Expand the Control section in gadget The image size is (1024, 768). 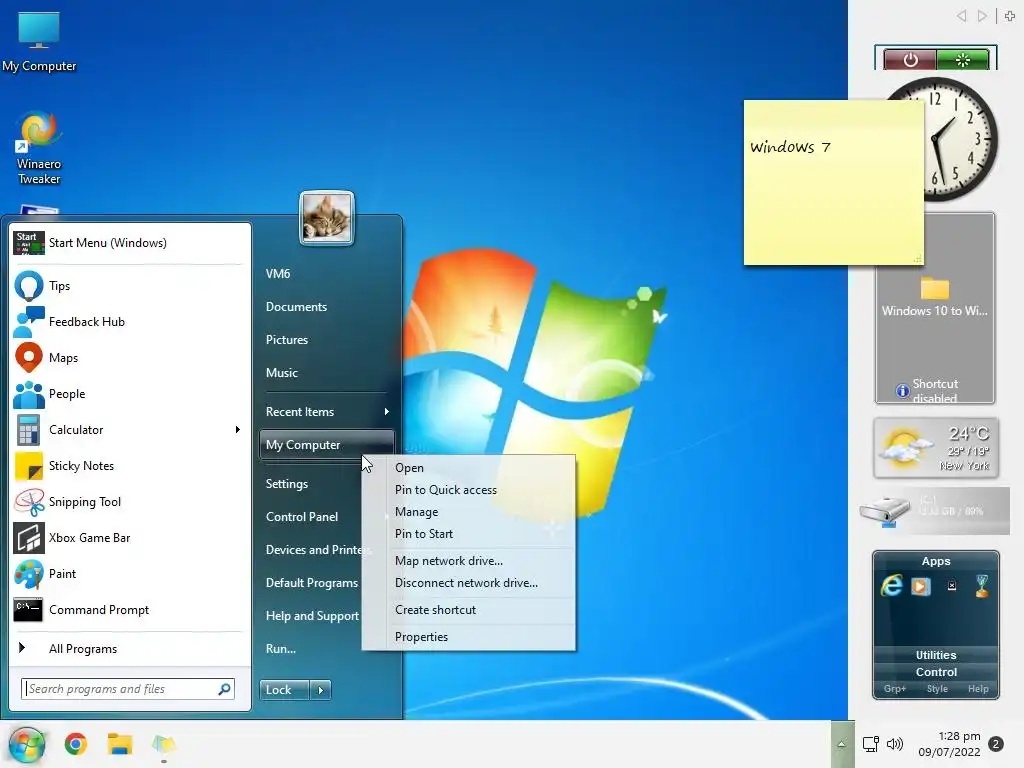pyautogui.click(x=936, y=672)
